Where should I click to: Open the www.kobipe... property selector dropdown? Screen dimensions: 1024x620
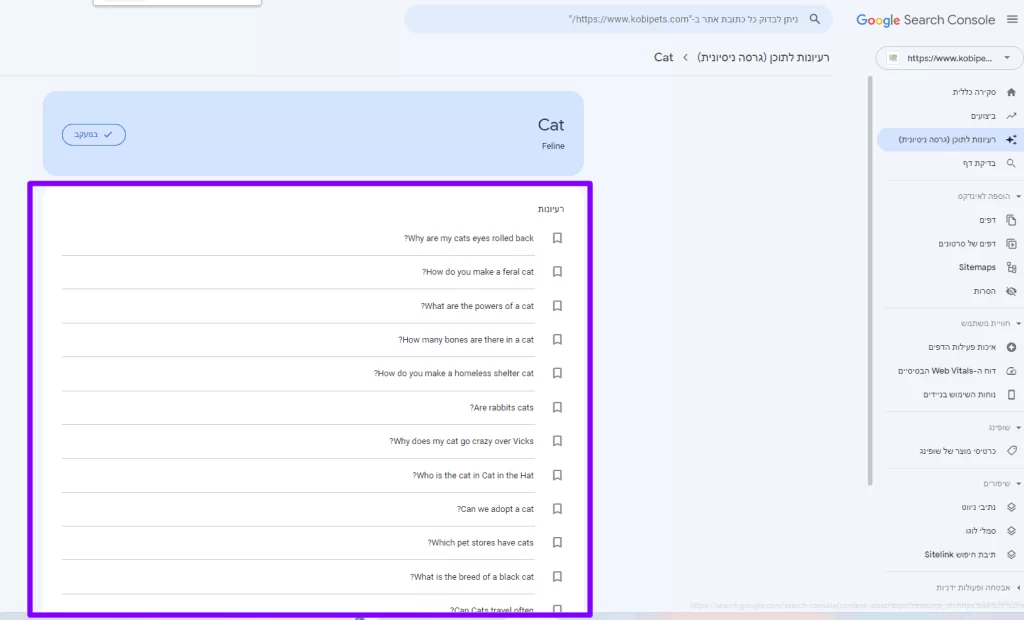[x=949, y=58]
